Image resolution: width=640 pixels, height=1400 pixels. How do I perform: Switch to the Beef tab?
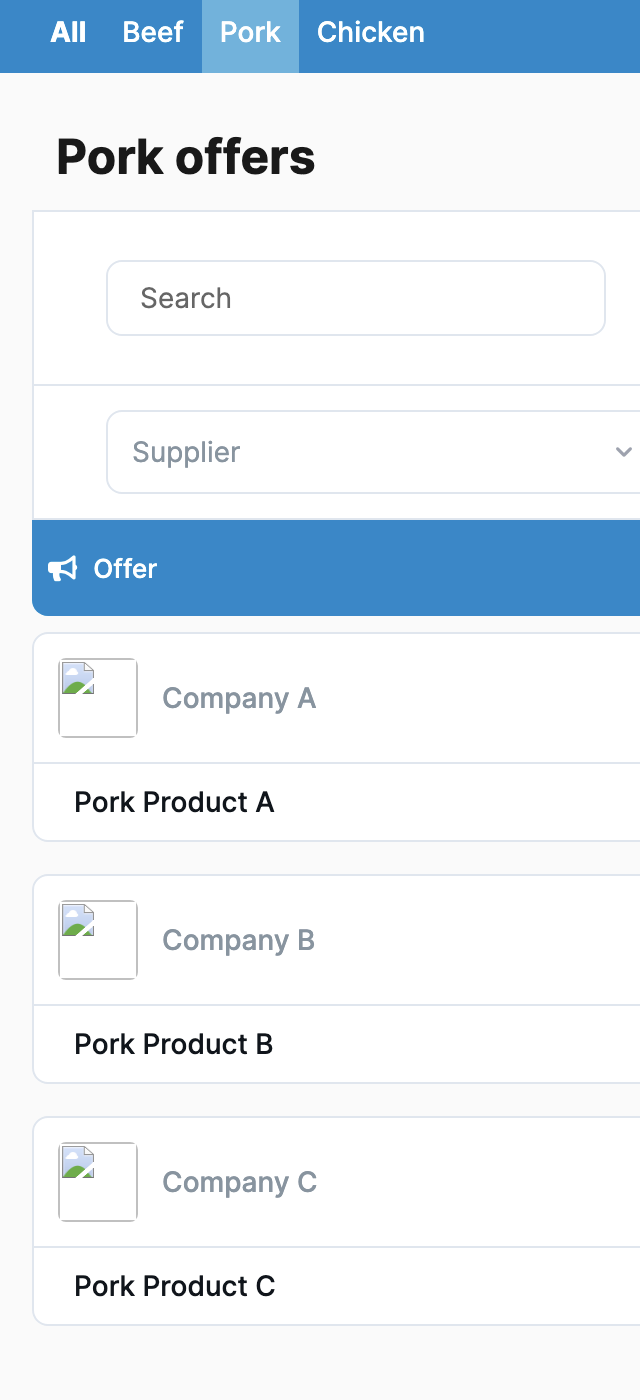click(x=153, y=32)
